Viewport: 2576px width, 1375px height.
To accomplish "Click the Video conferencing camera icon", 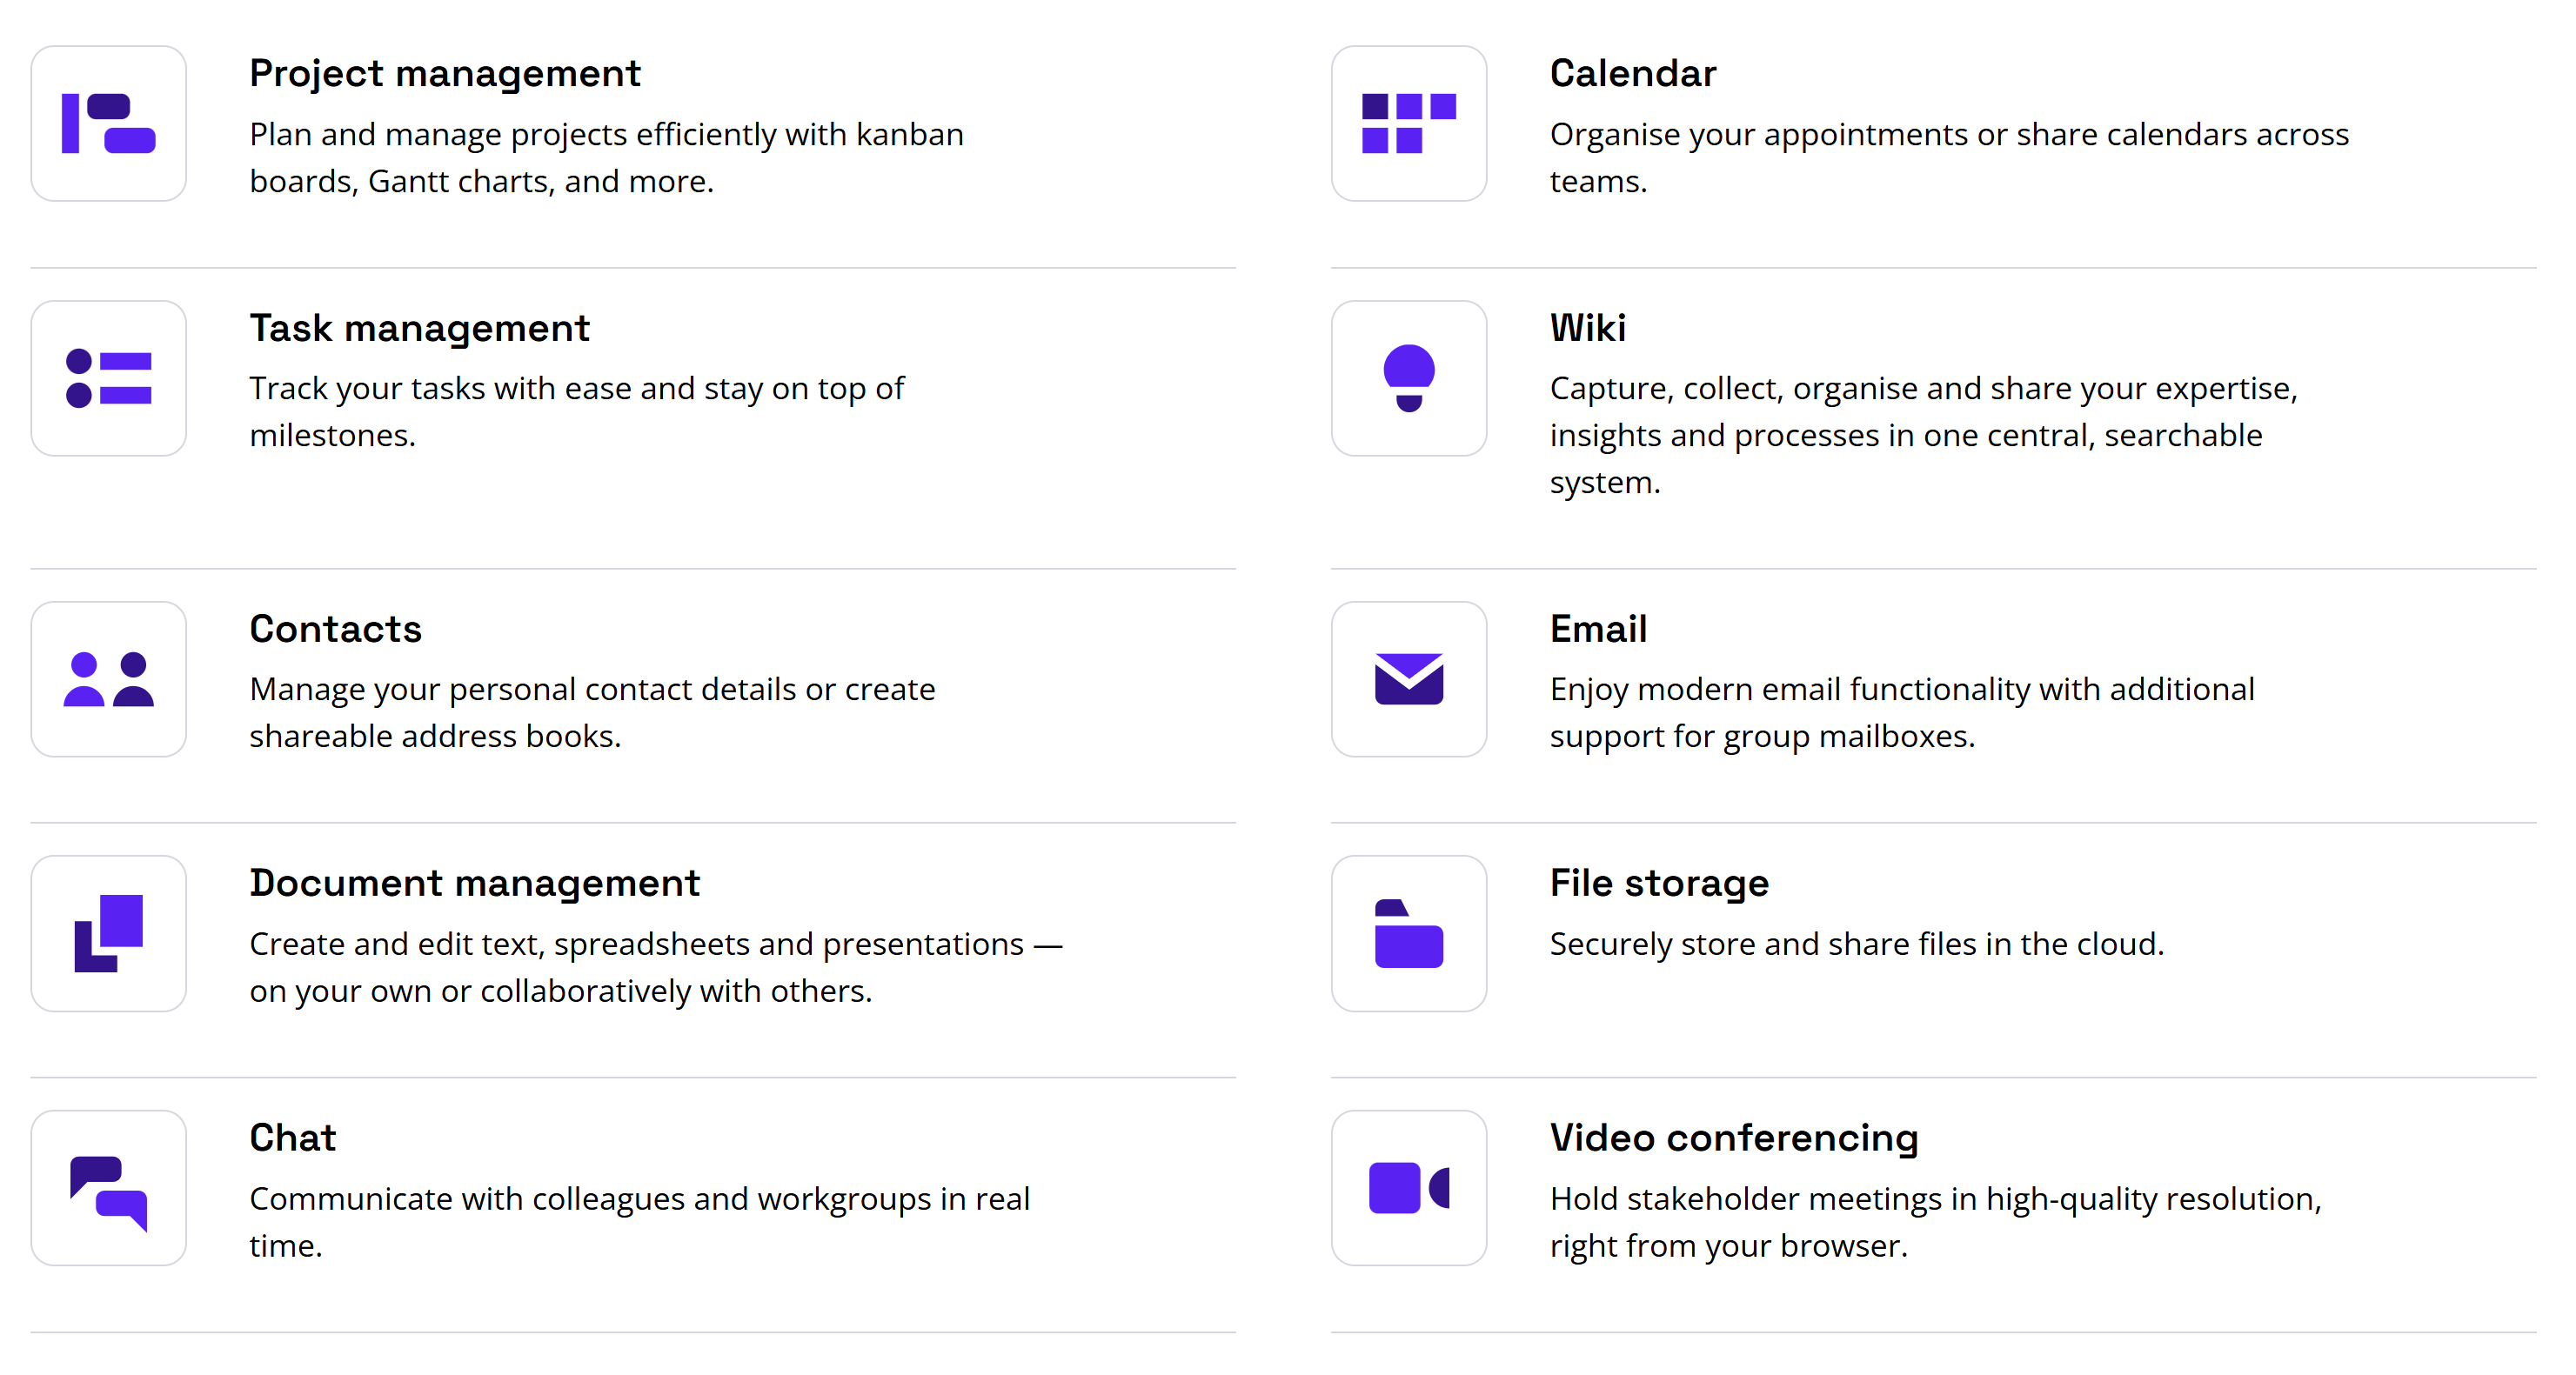I will click(x=1408, y=1188).
